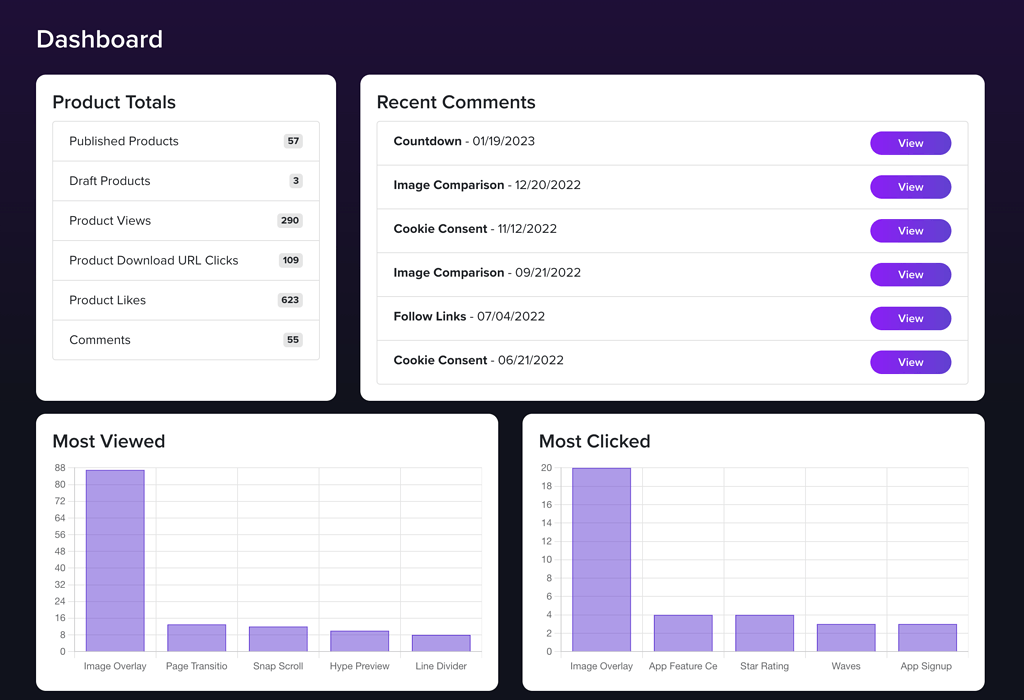Select the Published Products row

pos(185,141)
